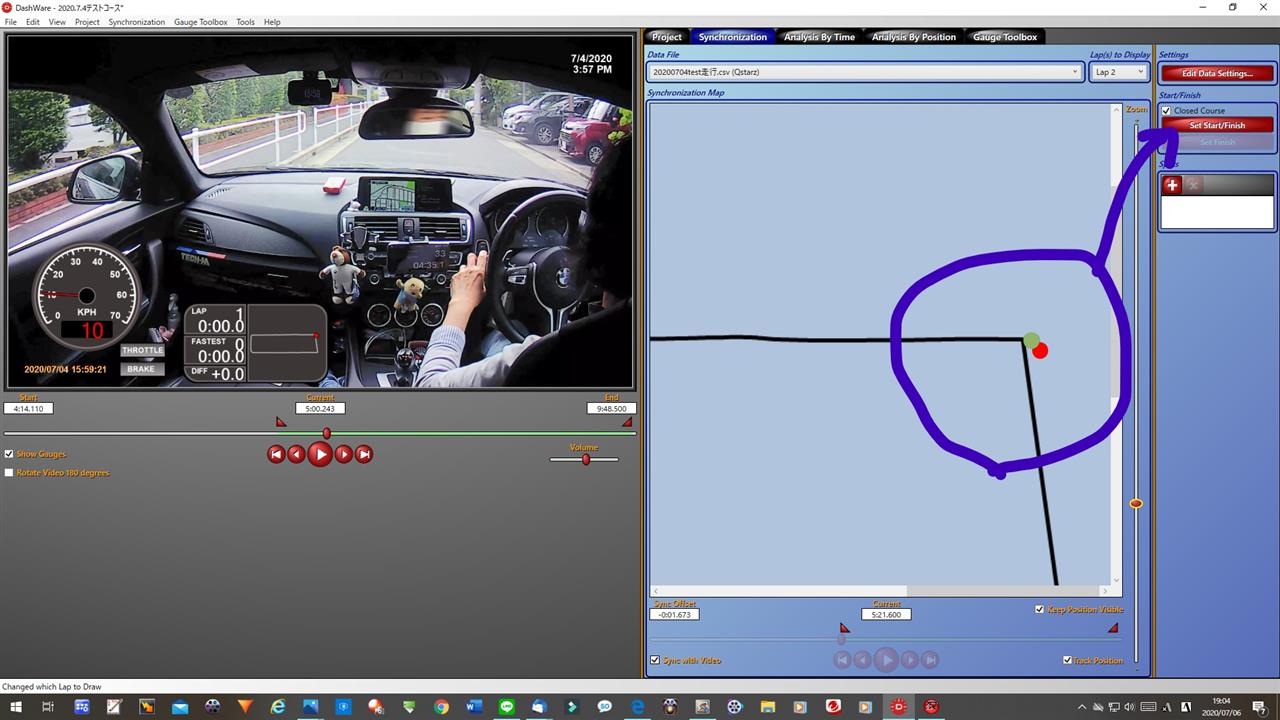
Task: Click the data Current time field 5:21.600
Action: [886, 614]
